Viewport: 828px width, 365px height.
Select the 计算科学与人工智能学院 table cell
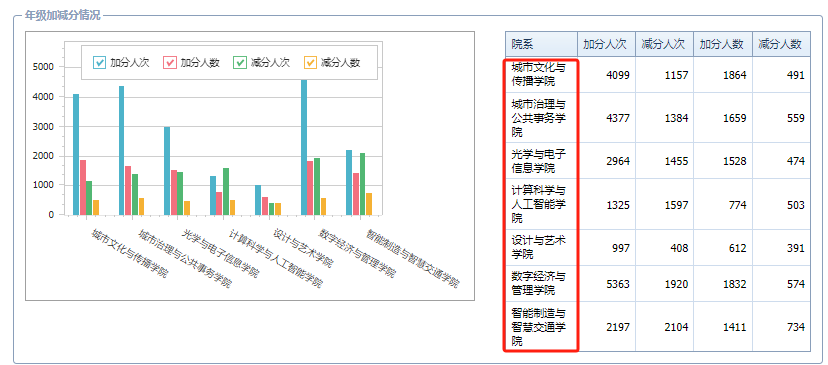pos(541,204)
